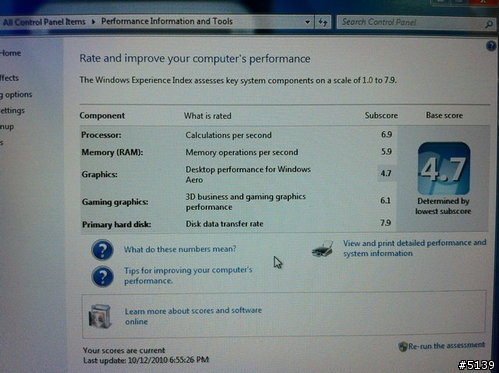Click the highlighted Graphics subscore 4.7
Screen dimensions: 499x373
[x=386, y=173]
